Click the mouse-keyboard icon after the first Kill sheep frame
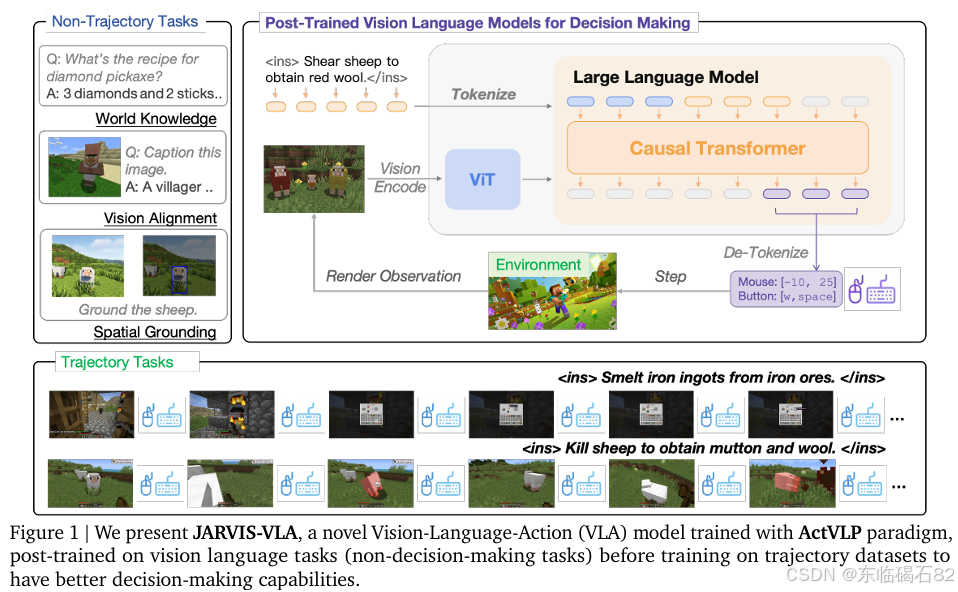Screen dimensions: 958x592 tap(161, 485)
